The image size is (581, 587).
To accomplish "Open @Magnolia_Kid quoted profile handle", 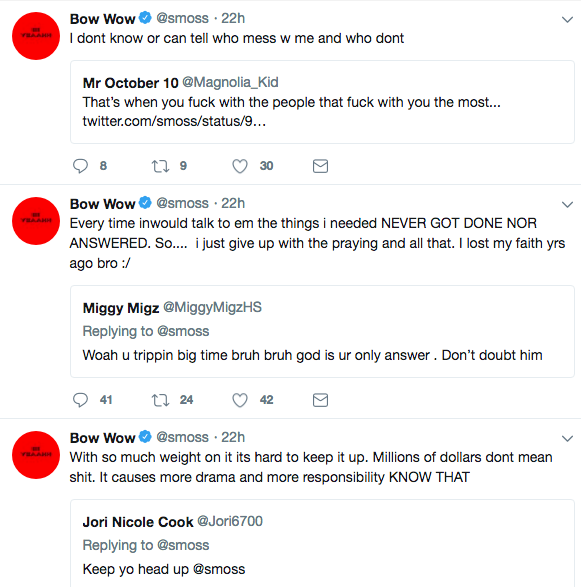I will (230, 82).
